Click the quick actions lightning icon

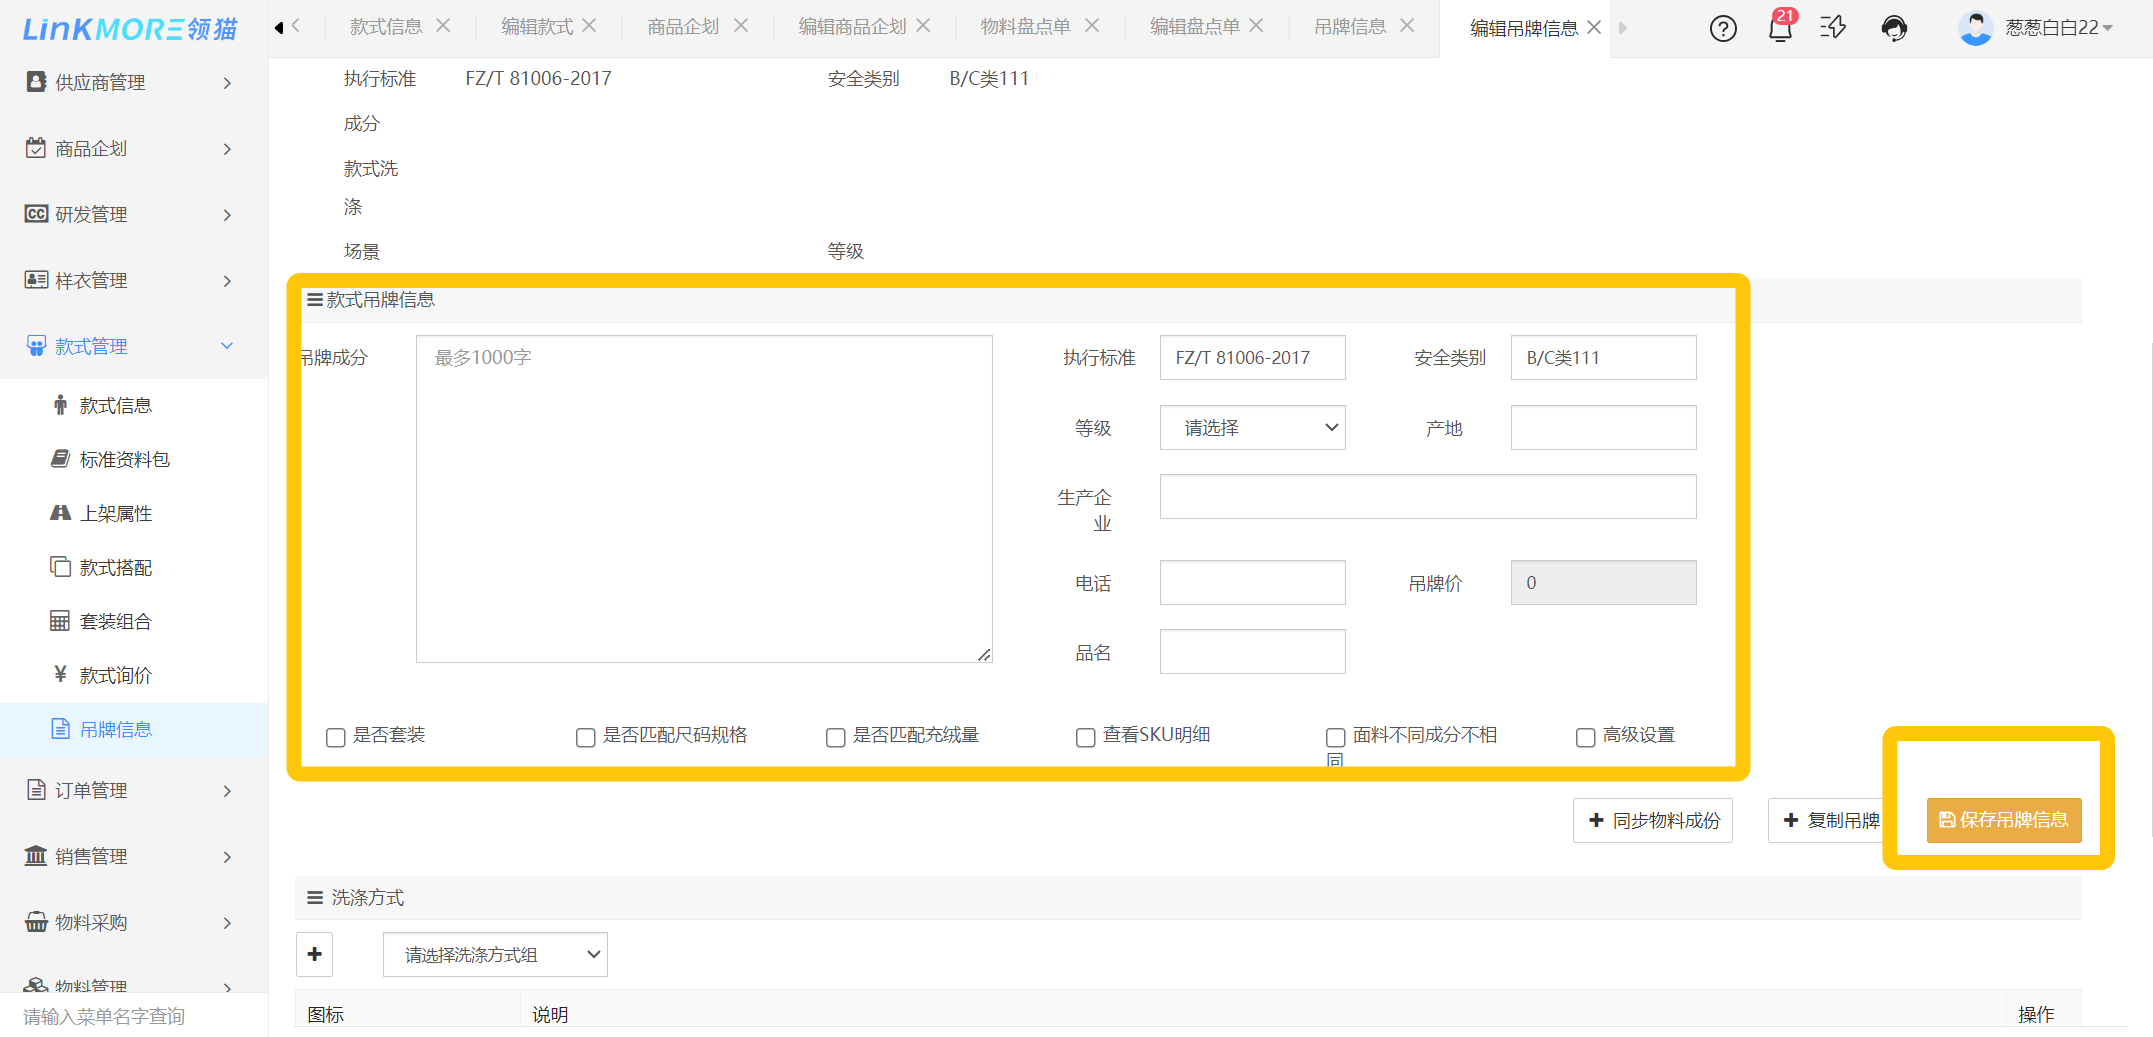point(1833,28)
